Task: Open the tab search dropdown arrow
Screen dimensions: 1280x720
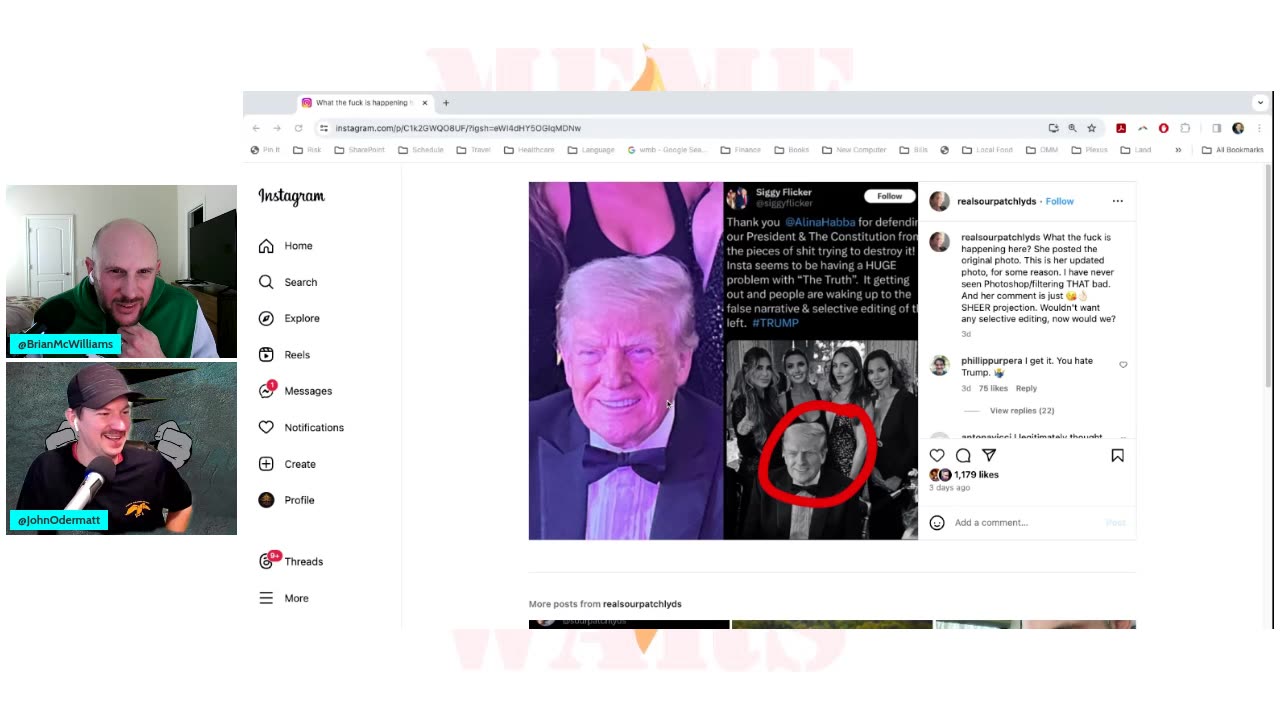Action: click(1260, 103)
